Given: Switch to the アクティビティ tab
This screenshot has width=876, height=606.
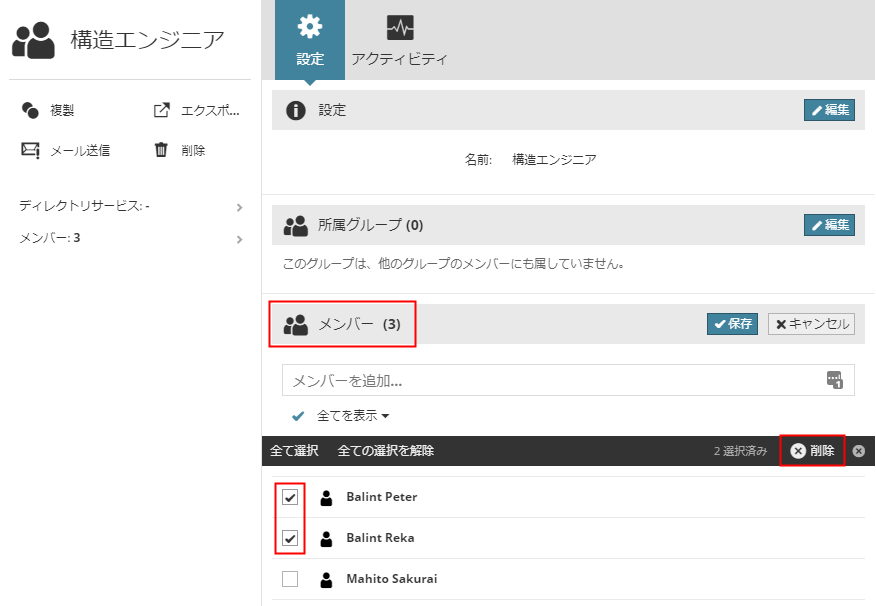Looking at the screenshot, I should 399,40.
